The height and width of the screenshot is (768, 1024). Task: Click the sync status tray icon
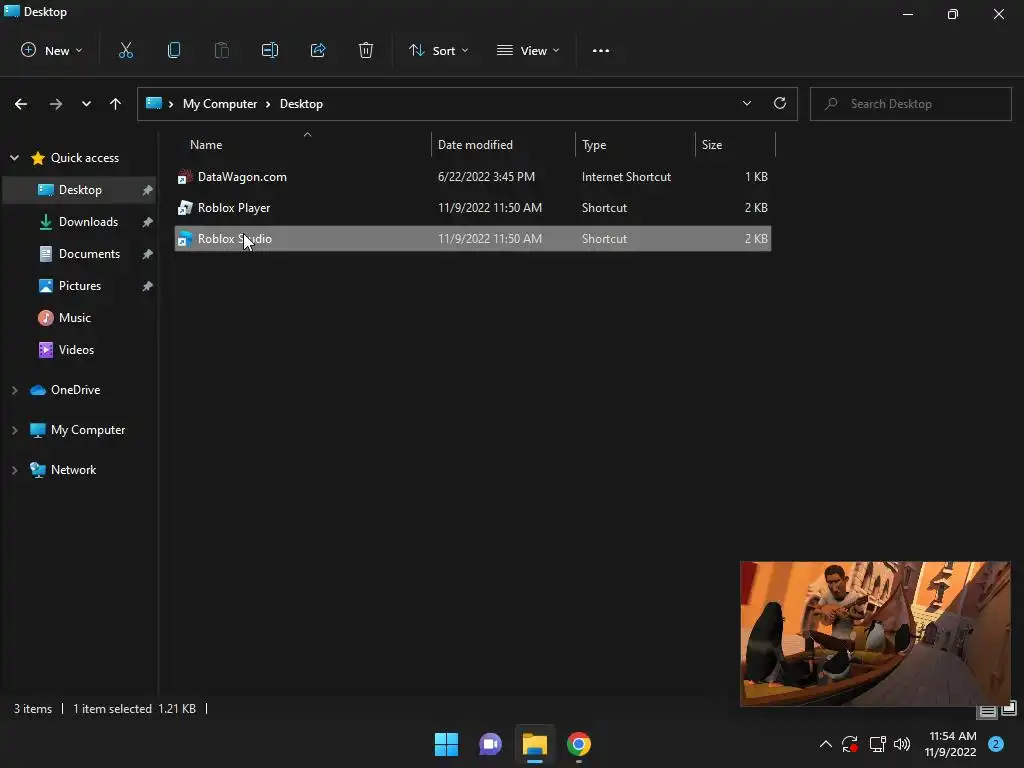tap(850, 744)
